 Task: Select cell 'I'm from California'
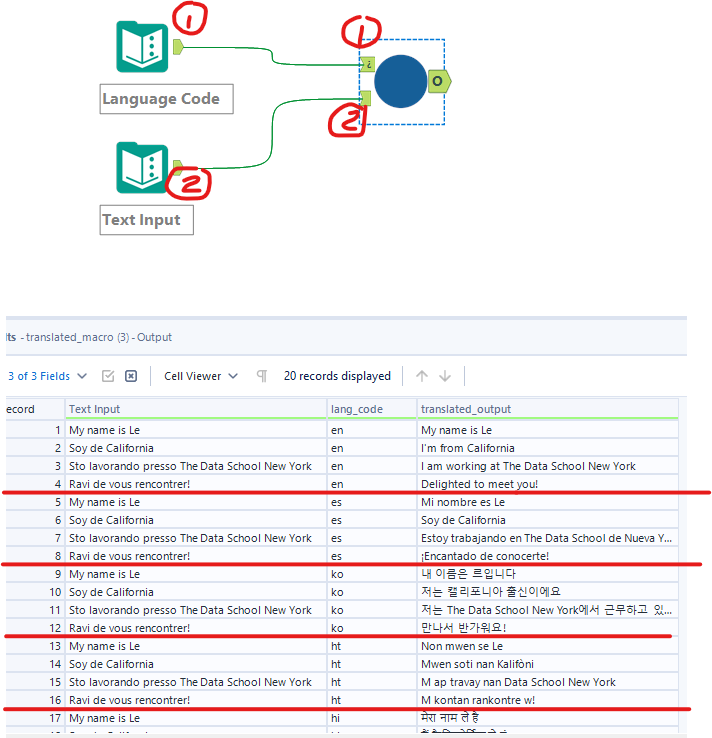[x=548, y=448]
